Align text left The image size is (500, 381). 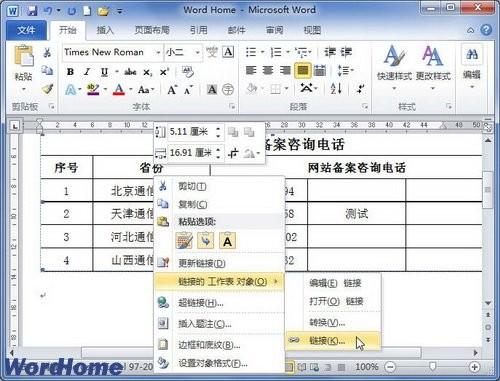click(x=251, y=70)
